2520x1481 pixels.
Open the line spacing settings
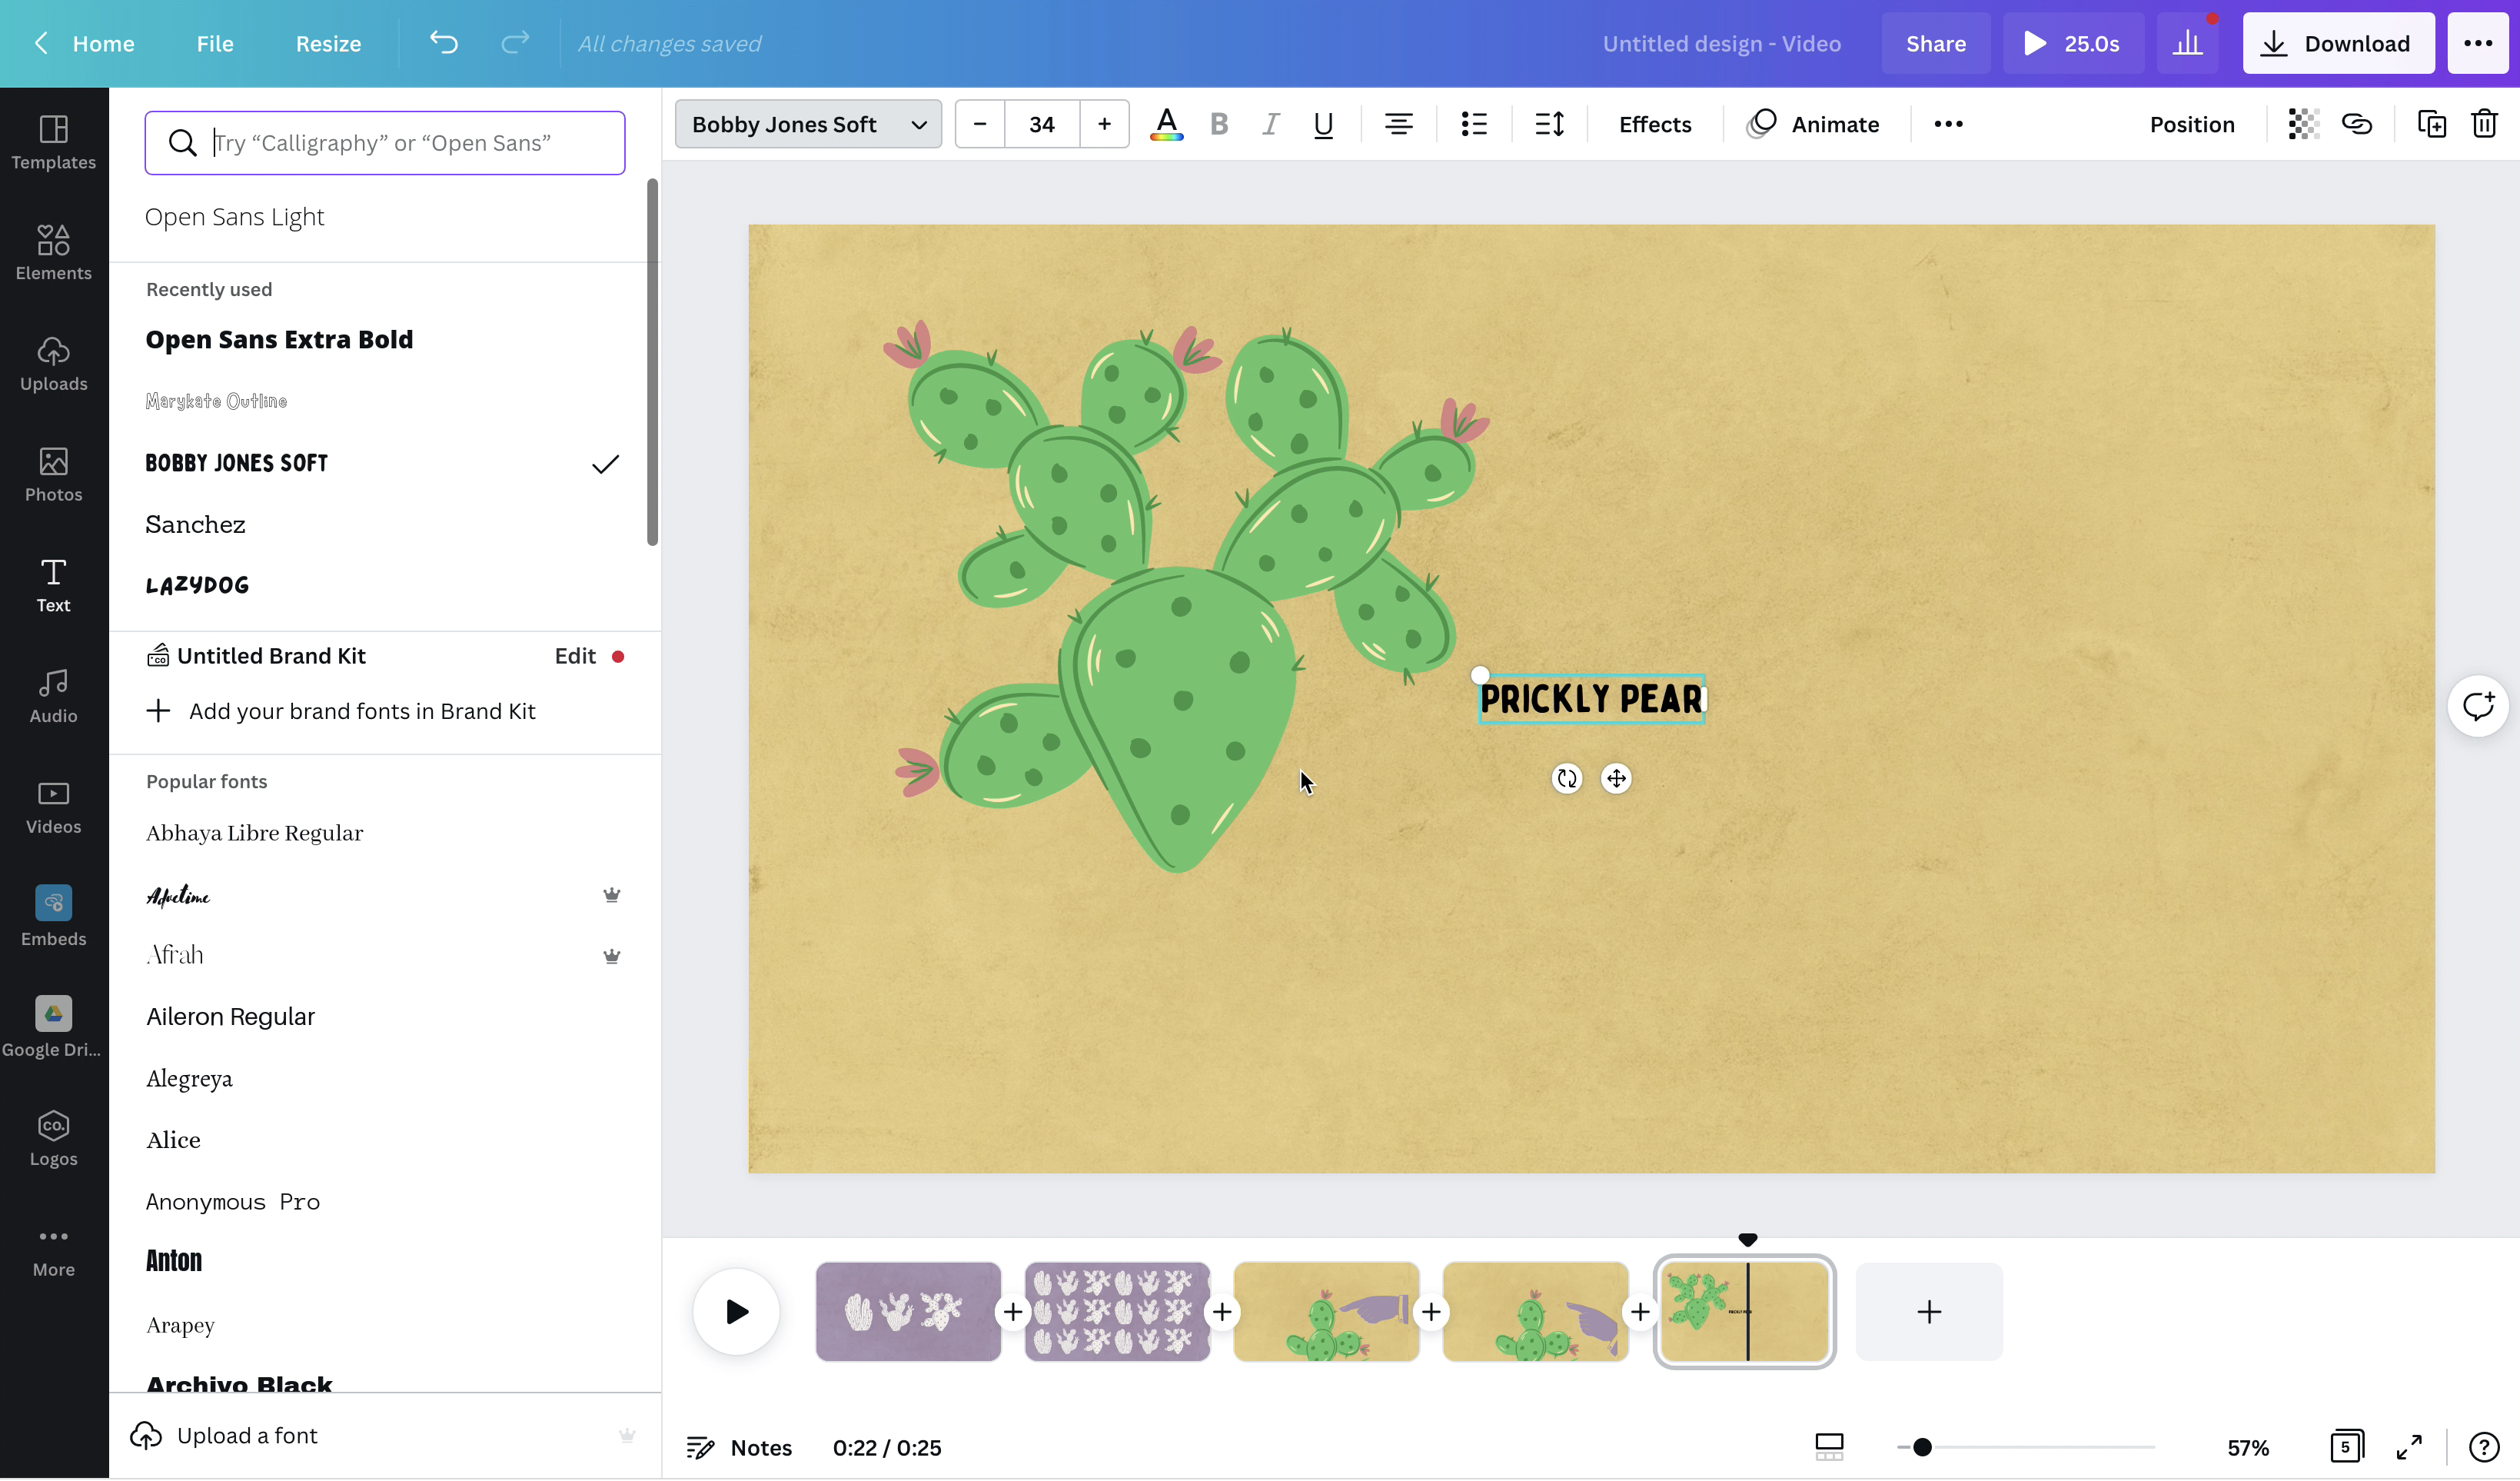[x=1549, y=124]
